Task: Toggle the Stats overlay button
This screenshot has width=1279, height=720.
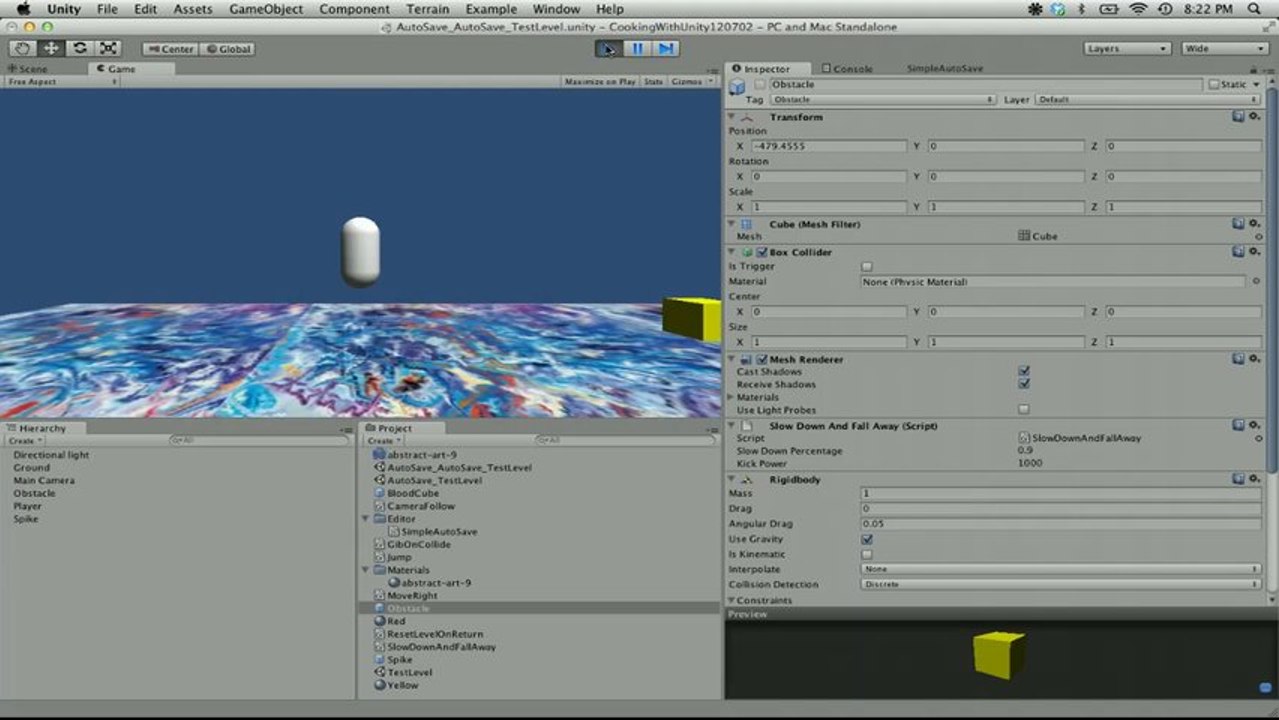Action: pyautogui.click(x=653, y=81)
